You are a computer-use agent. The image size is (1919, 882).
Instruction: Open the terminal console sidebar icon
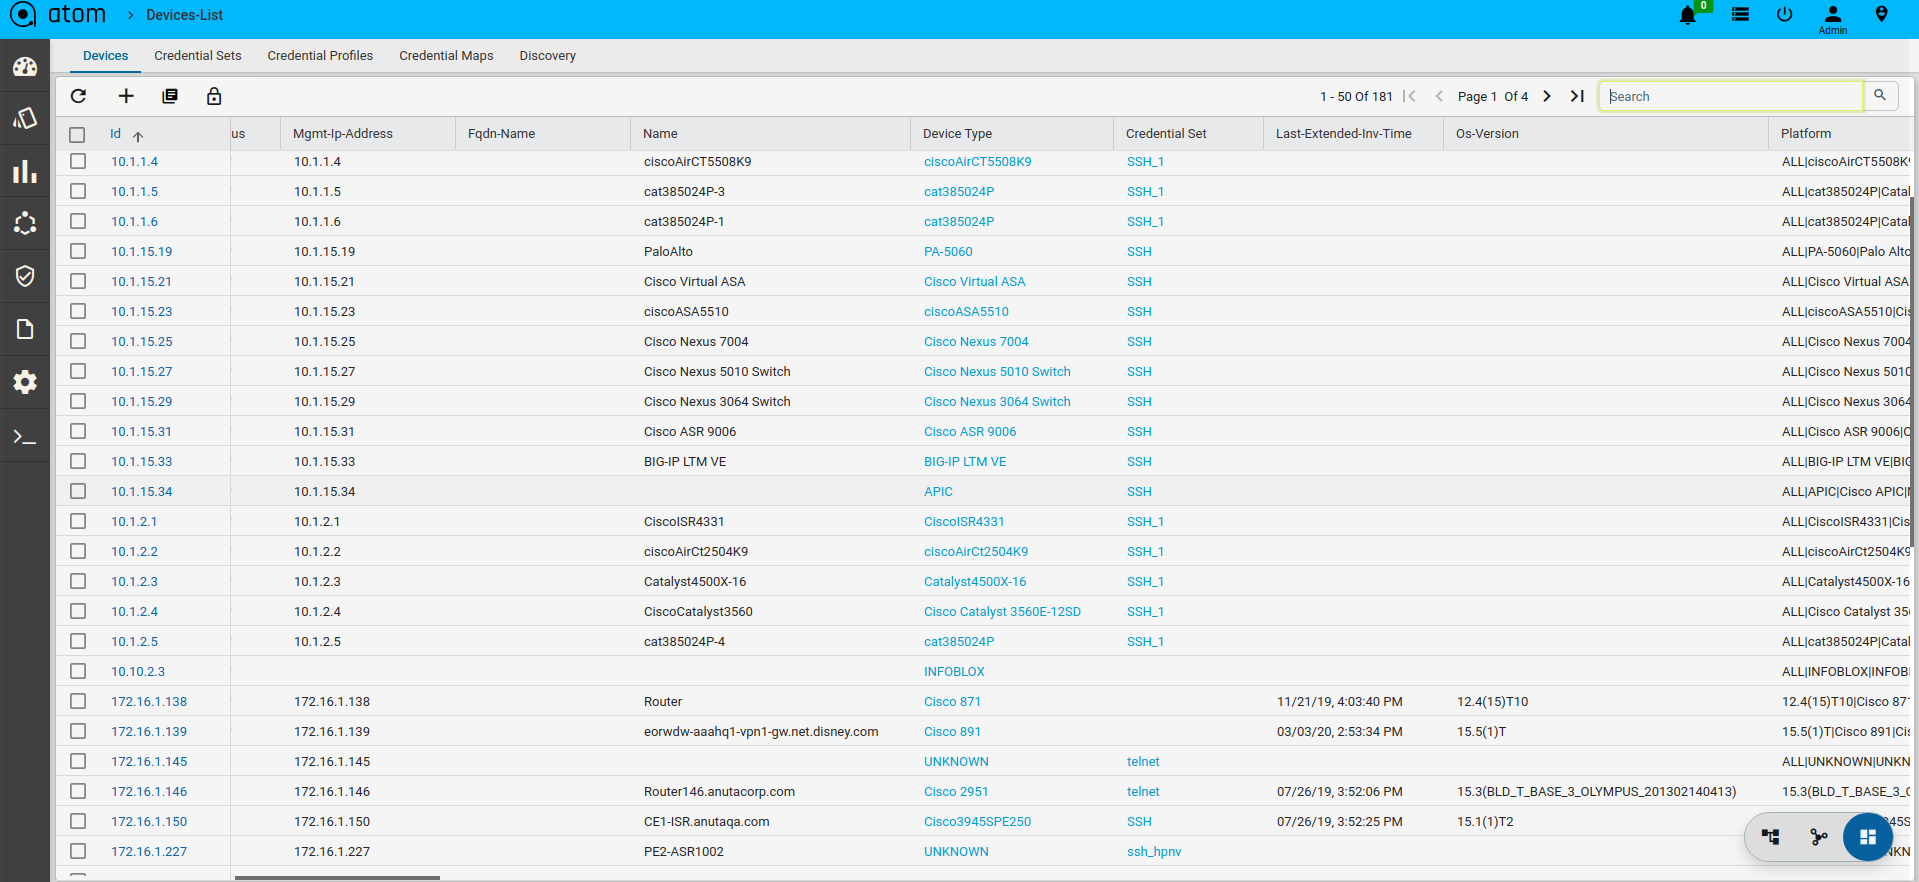[x=25, y=437]
